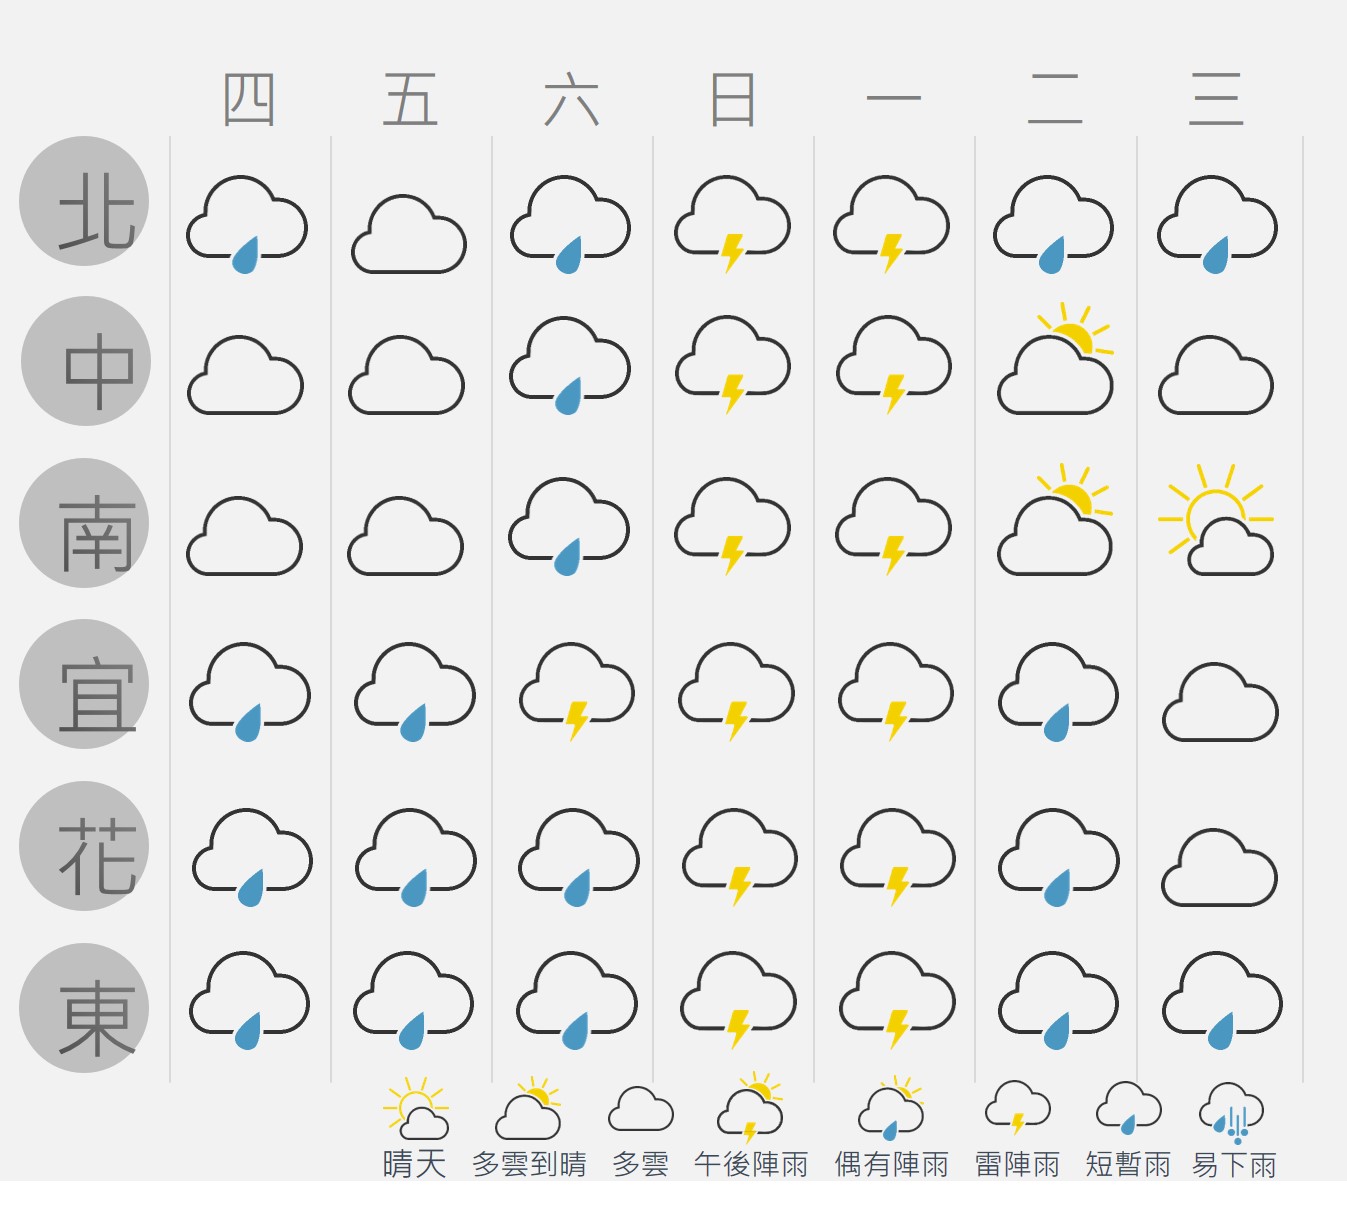Click the 東 region circle
Image resolution: width=1347 pixels, height=1205 pixels.
84,1008
